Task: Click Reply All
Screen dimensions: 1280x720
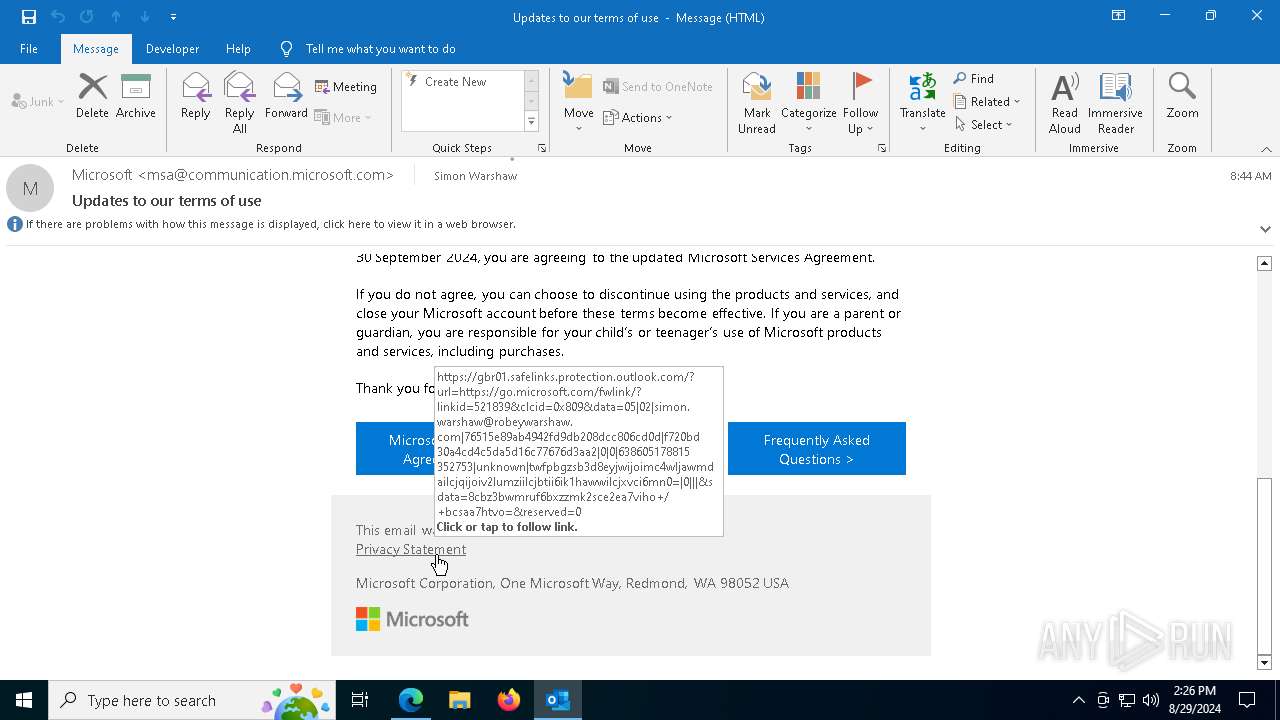Action: coord(239,102)
